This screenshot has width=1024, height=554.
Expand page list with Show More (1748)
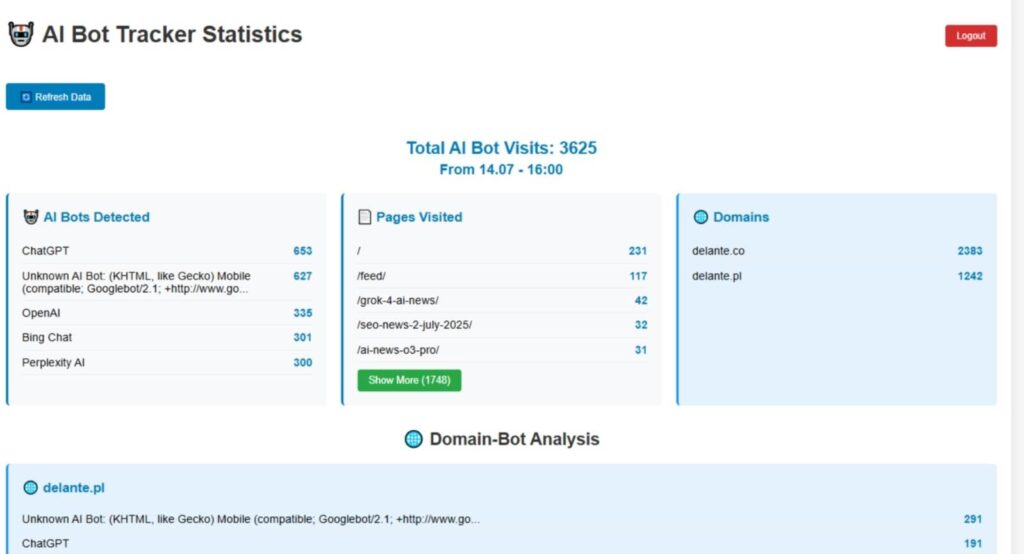(409, 380)
